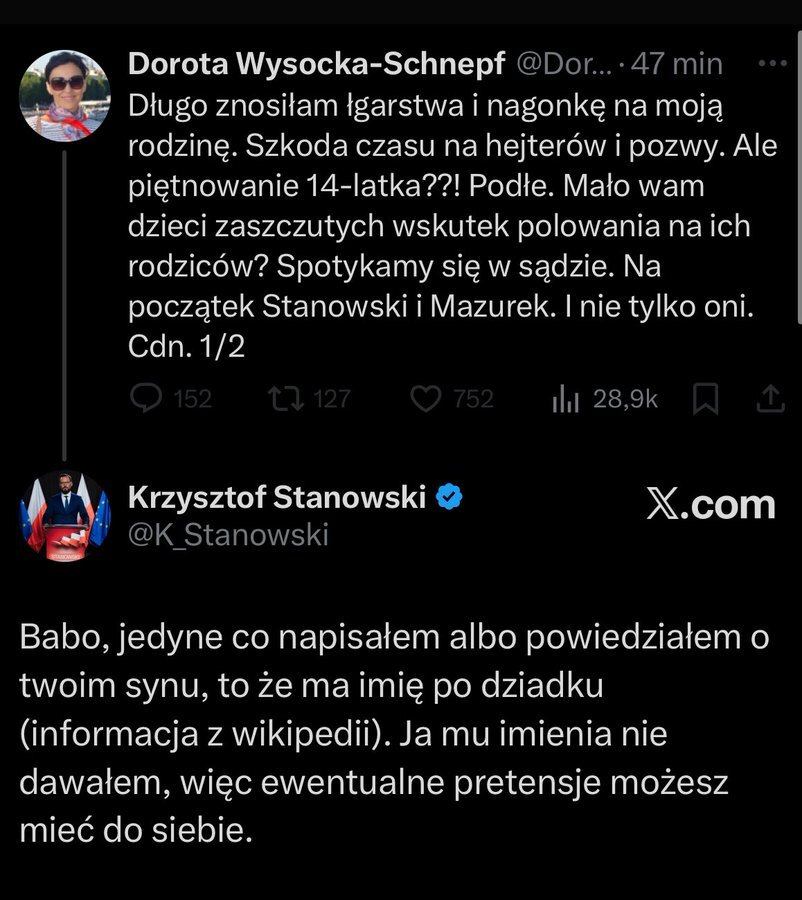Open the three-dot more options menu

pos(773,63)
